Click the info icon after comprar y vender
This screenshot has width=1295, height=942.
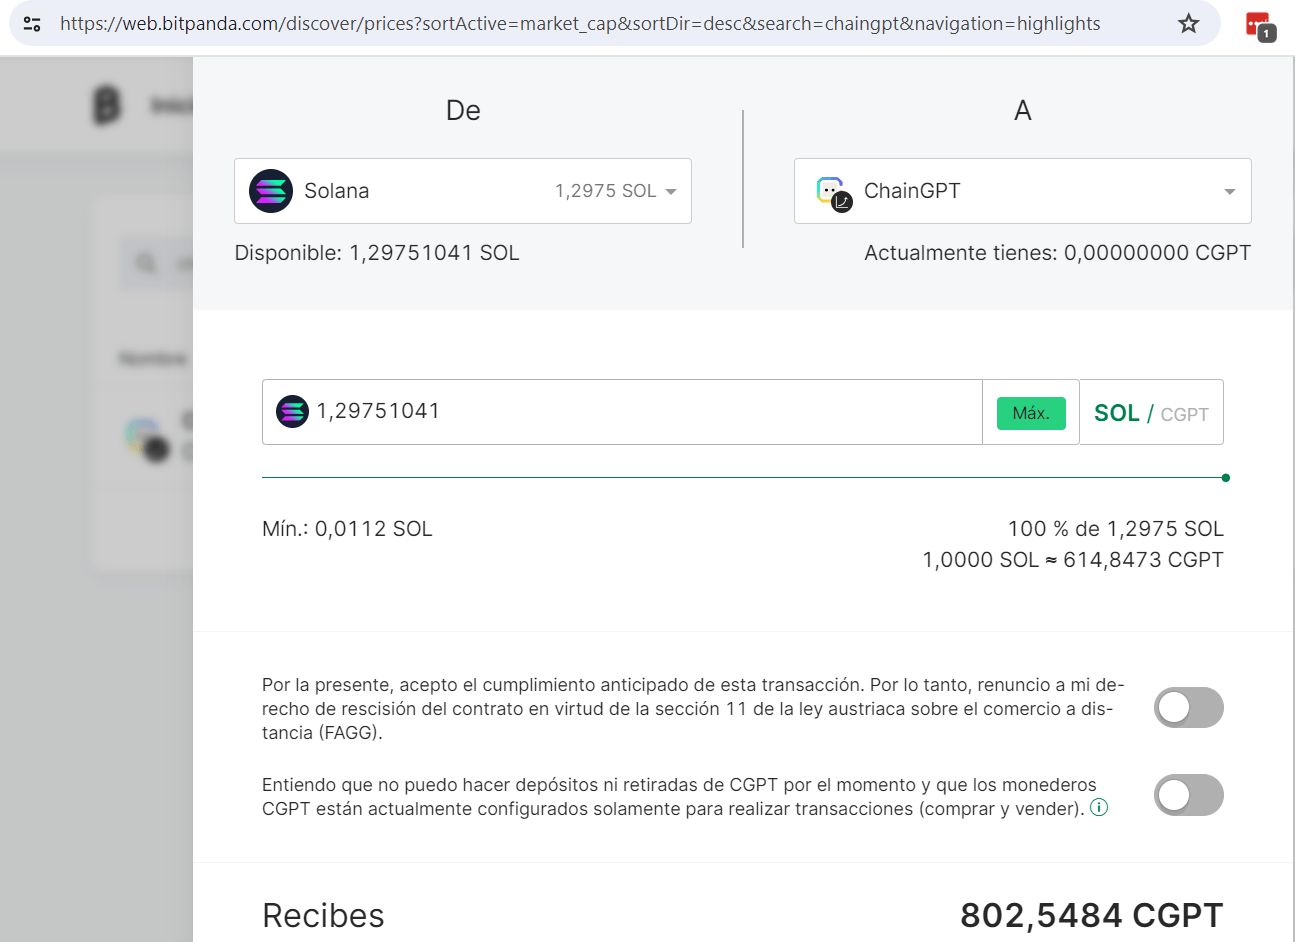click(x=1099, y=808)
